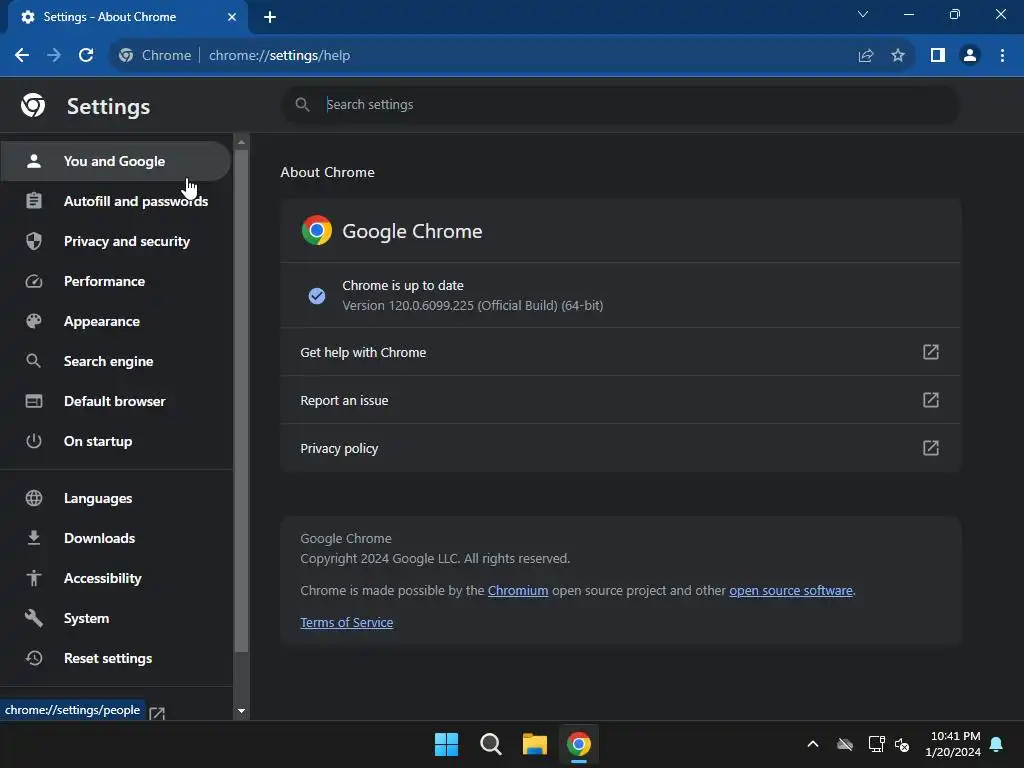Click the Appearance palette icon
The width and height of the screenshot is (1024, 768).
click(x=34, y=321)
